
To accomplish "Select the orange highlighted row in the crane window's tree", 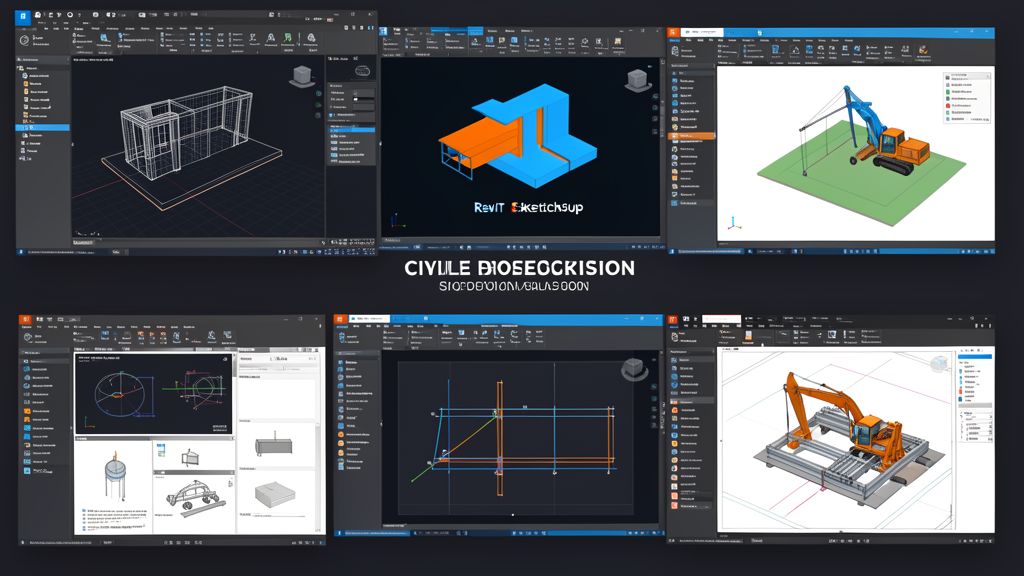I will coord(692,136).
